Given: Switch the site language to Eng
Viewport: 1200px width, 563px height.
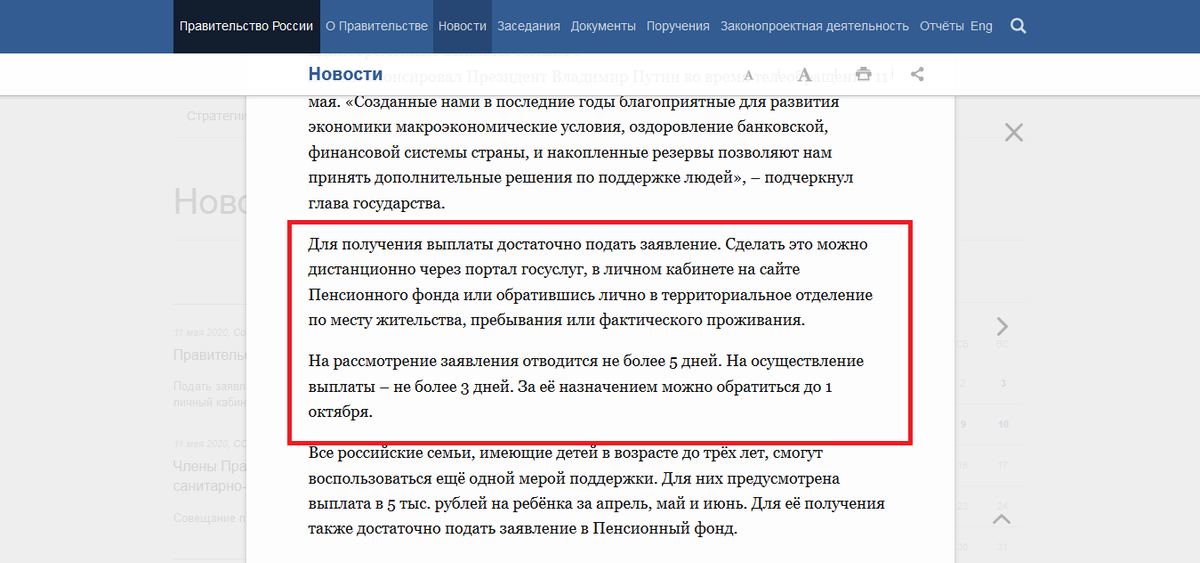Looking at the screenshot, I should (x=981, y=26).
